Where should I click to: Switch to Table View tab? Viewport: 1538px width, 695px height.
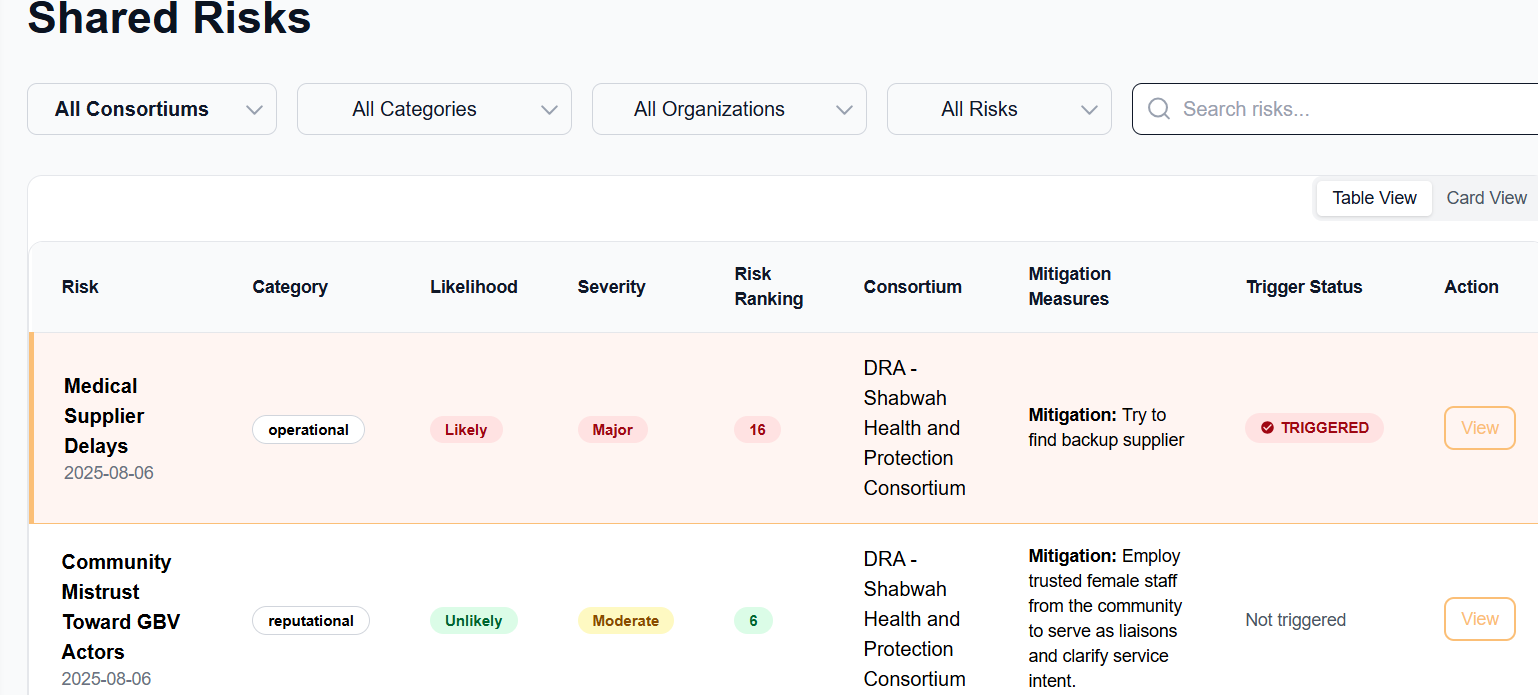tap(1374, 198)
